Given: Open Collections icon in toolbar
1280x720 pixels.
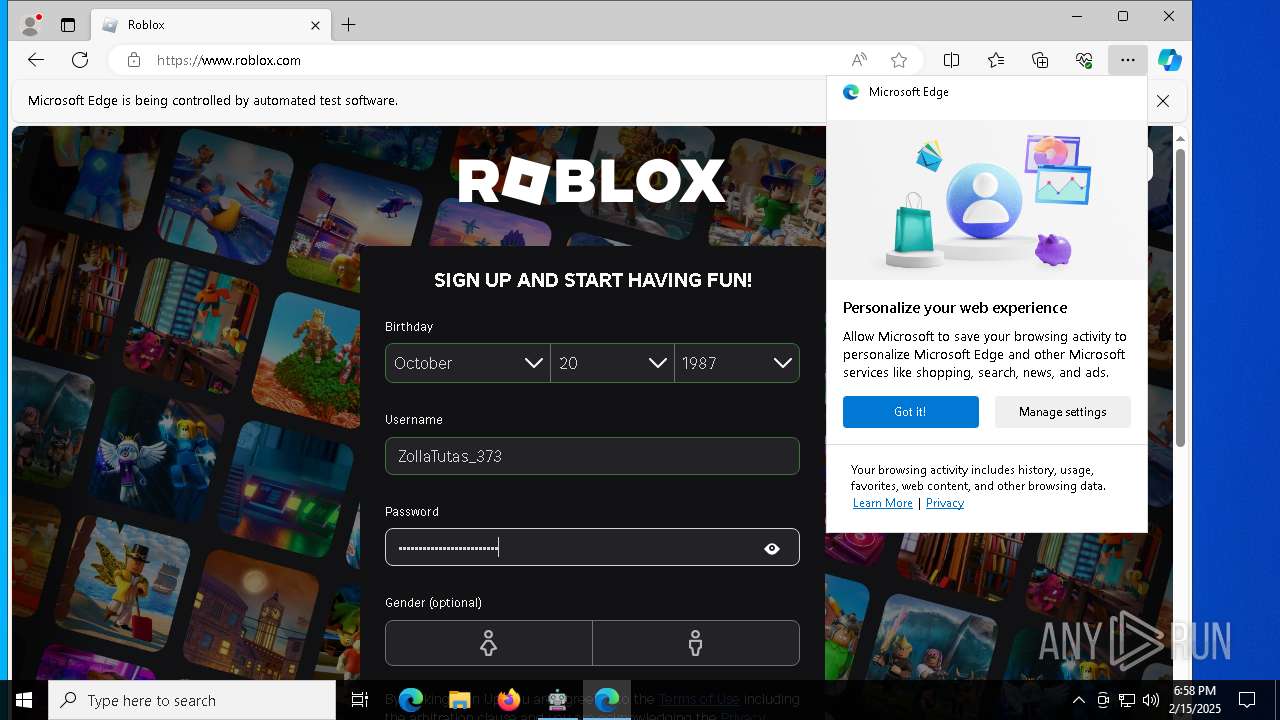Looking at the screenshot, I should (x=1040, y=60).
